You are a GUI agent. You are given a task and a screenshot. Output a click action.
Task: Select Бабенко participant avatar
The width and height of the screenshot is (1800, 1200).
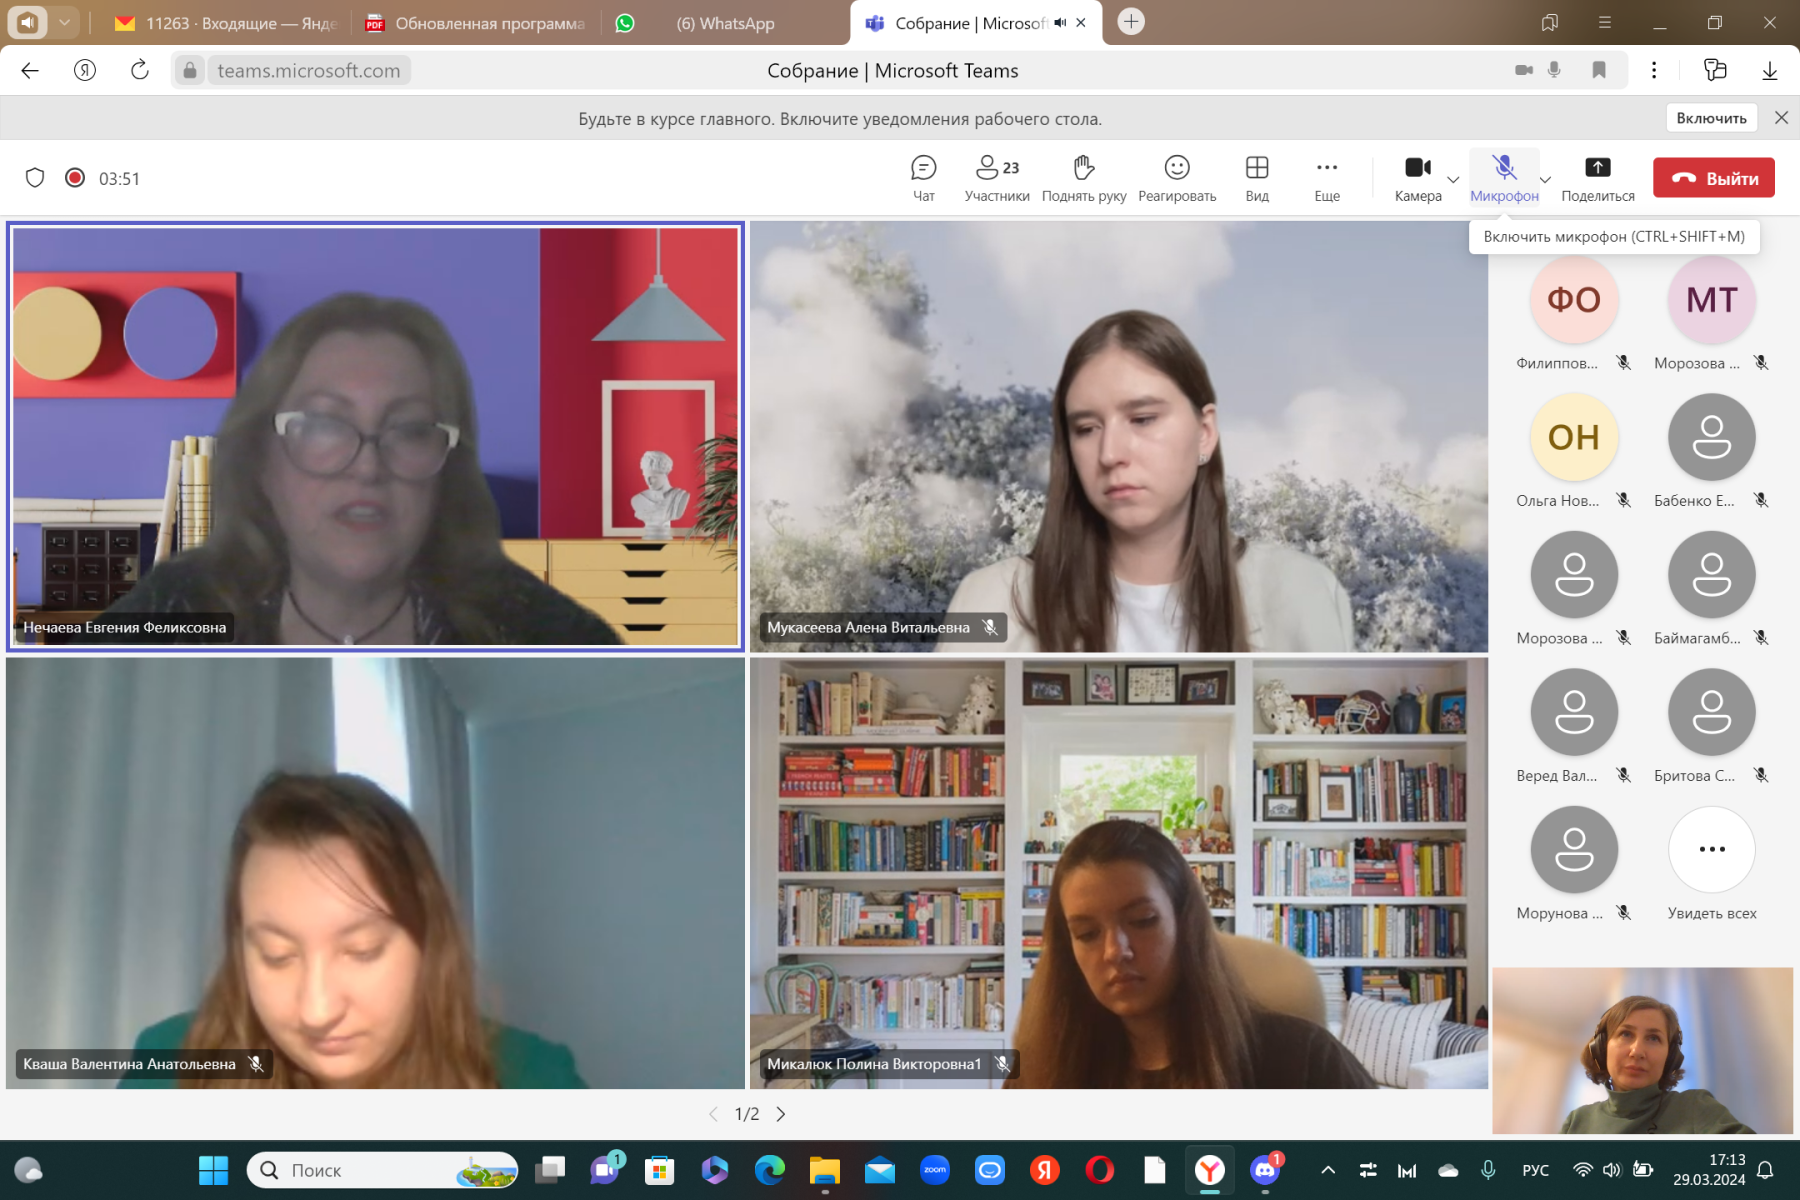pos(1712,437)
